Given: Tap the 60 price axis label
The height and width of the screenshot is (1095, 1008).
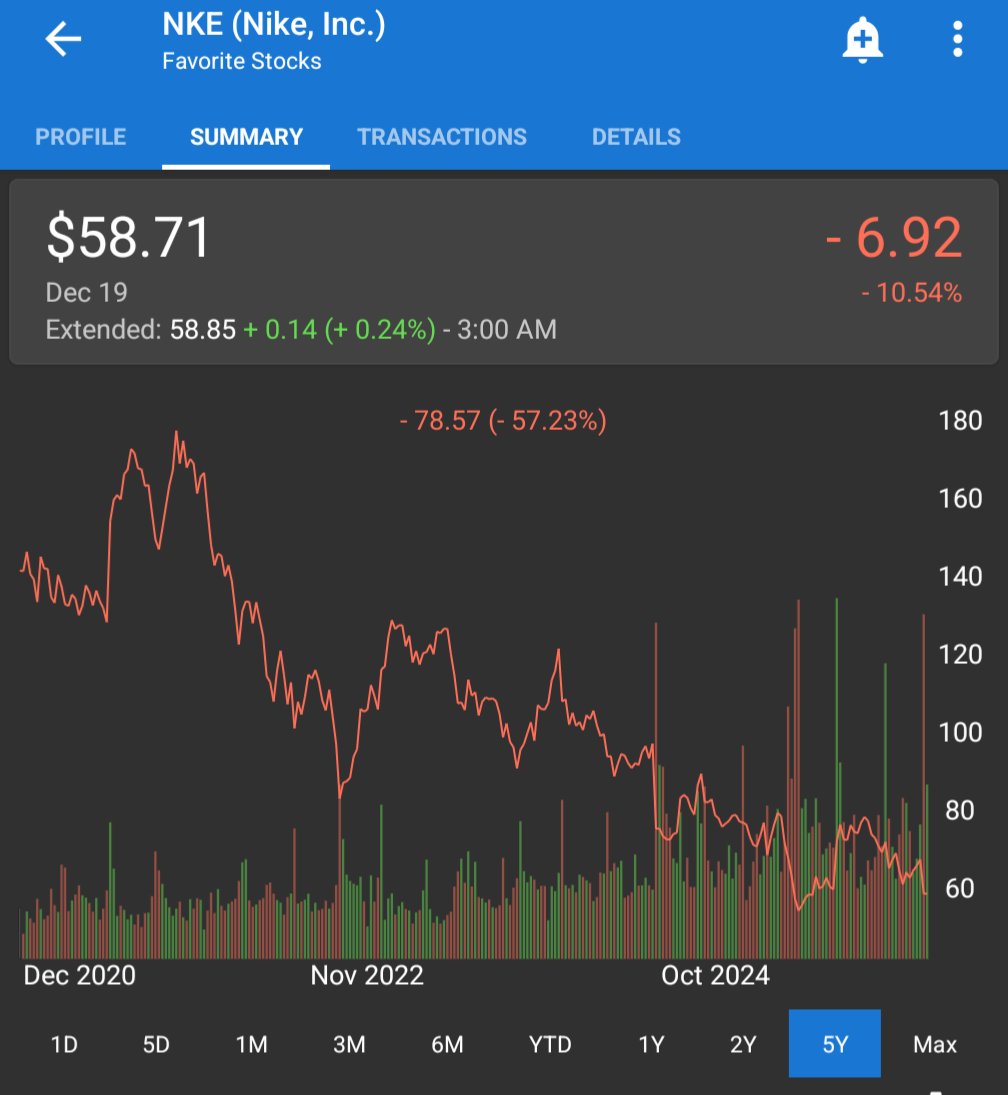Looking at the screenshot, I should 960,888.
